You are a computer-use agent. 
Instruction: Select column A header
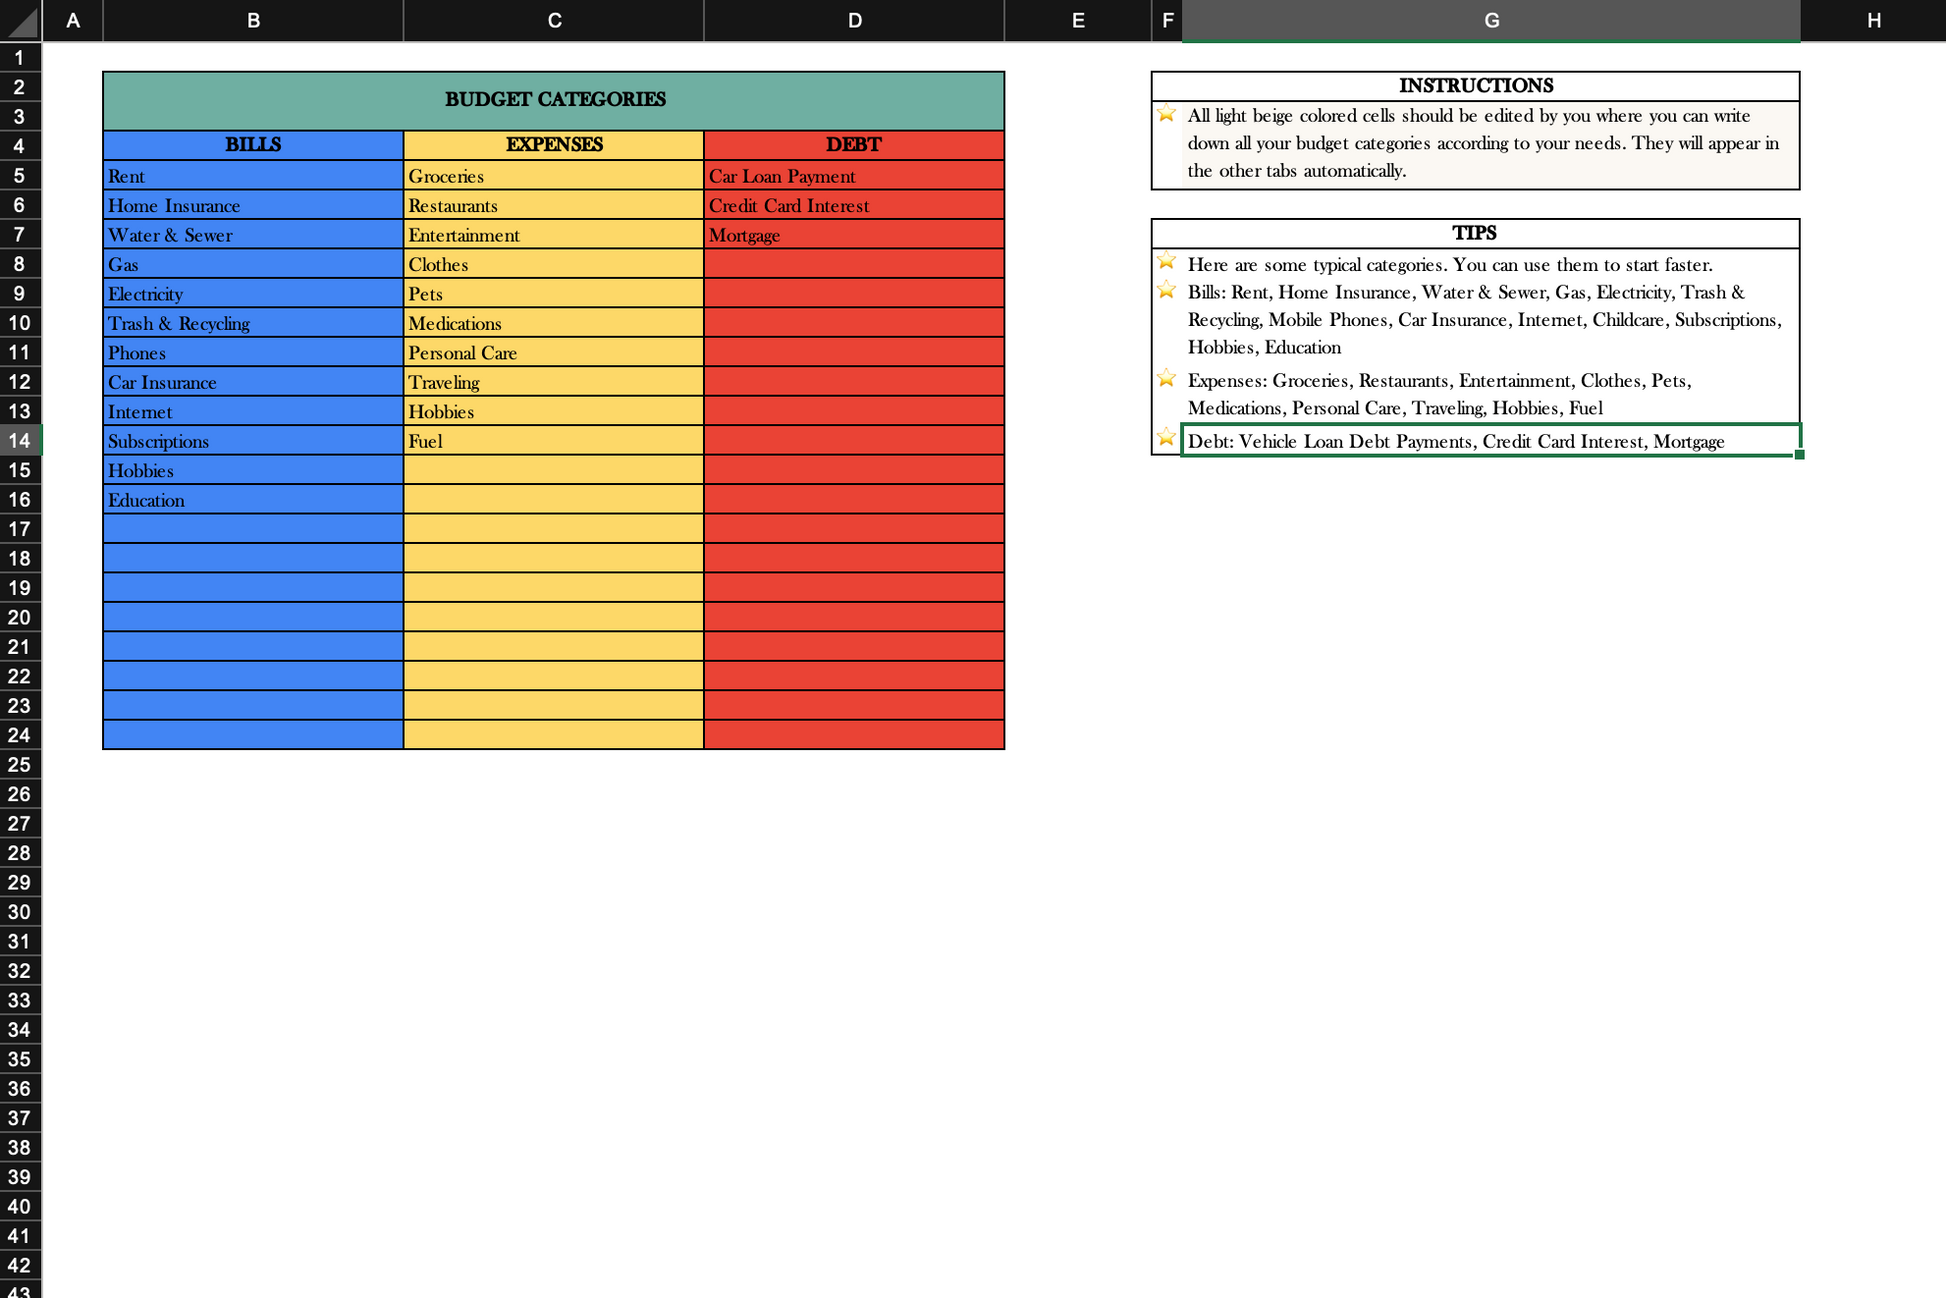coord(73,20)
